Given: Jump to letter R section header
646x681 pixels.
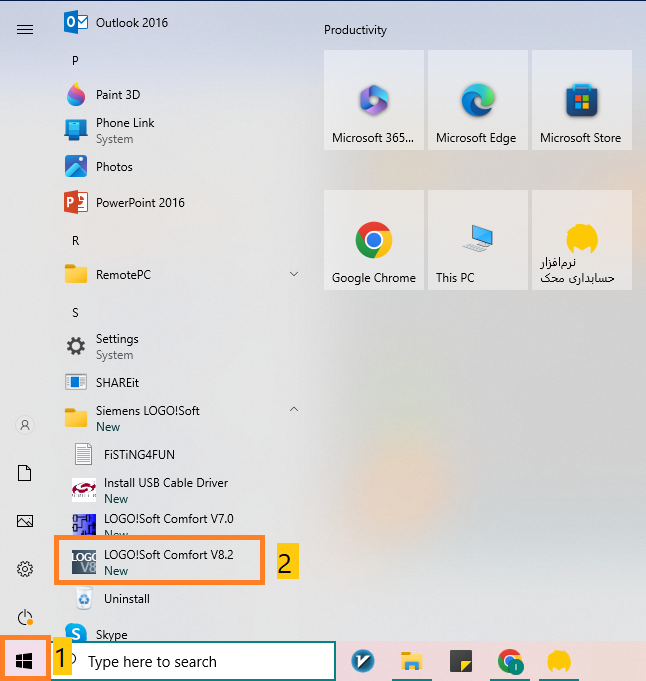Looking at the screenshot, I should (x=76, y=240).
